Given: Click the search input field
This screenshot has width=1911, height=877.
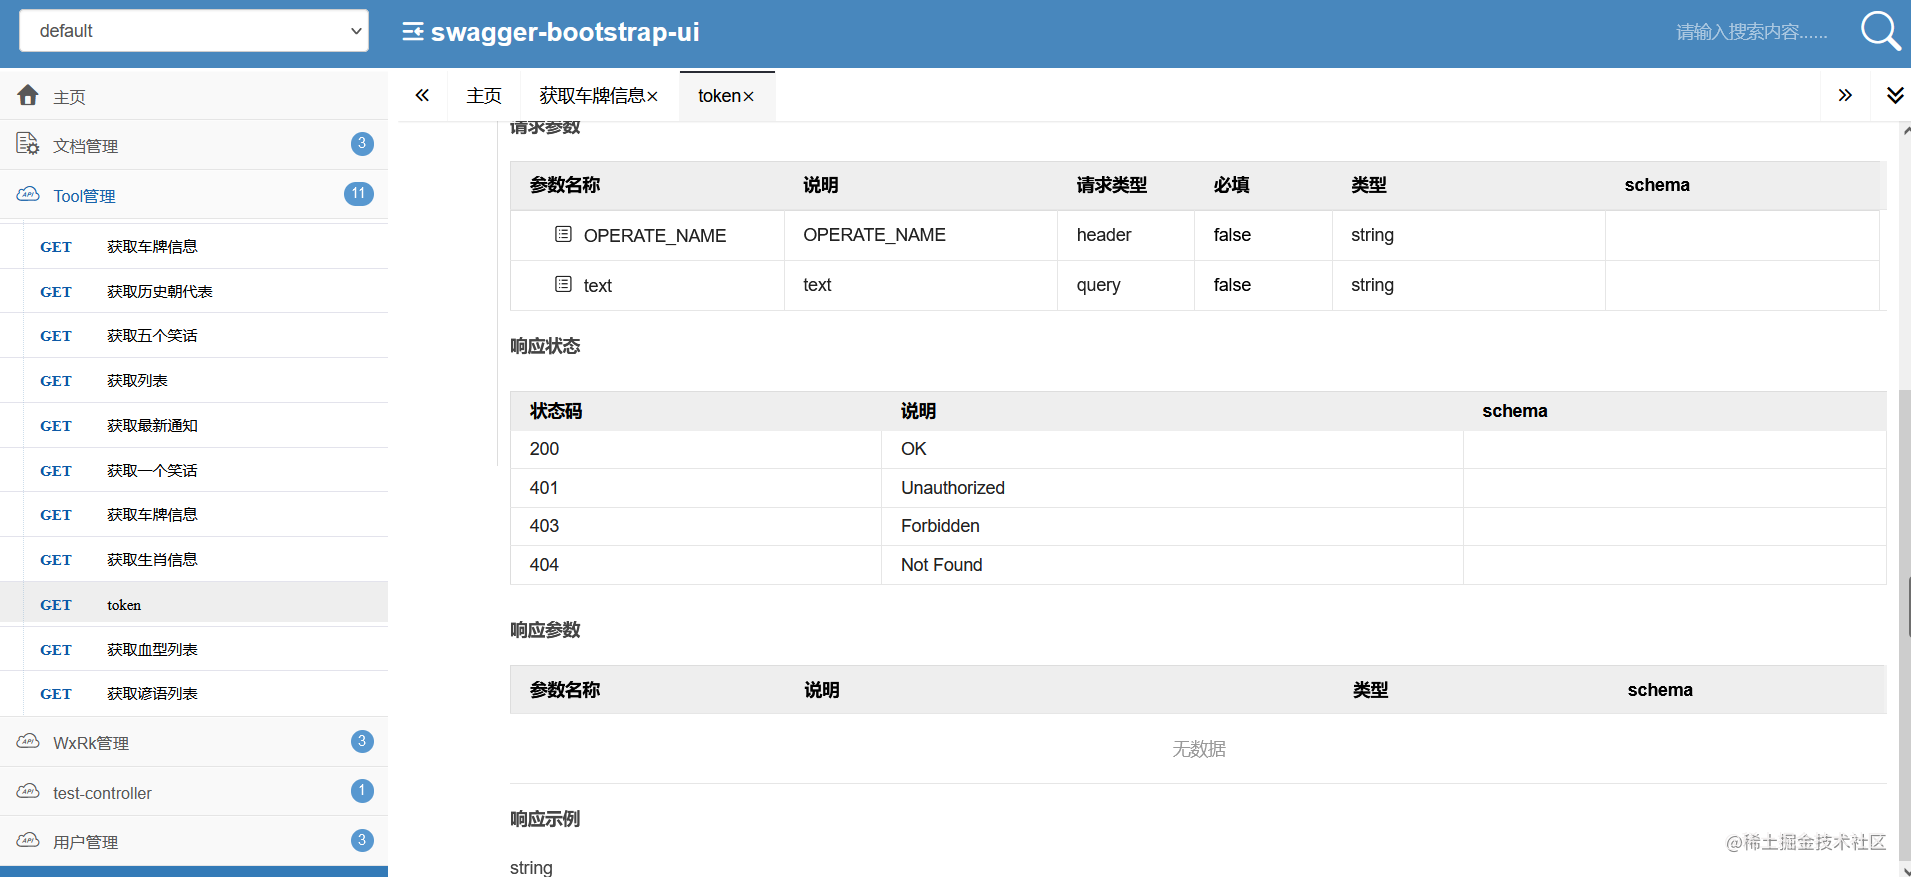Looking at the screenshot, I should [x=1752, y=32].
